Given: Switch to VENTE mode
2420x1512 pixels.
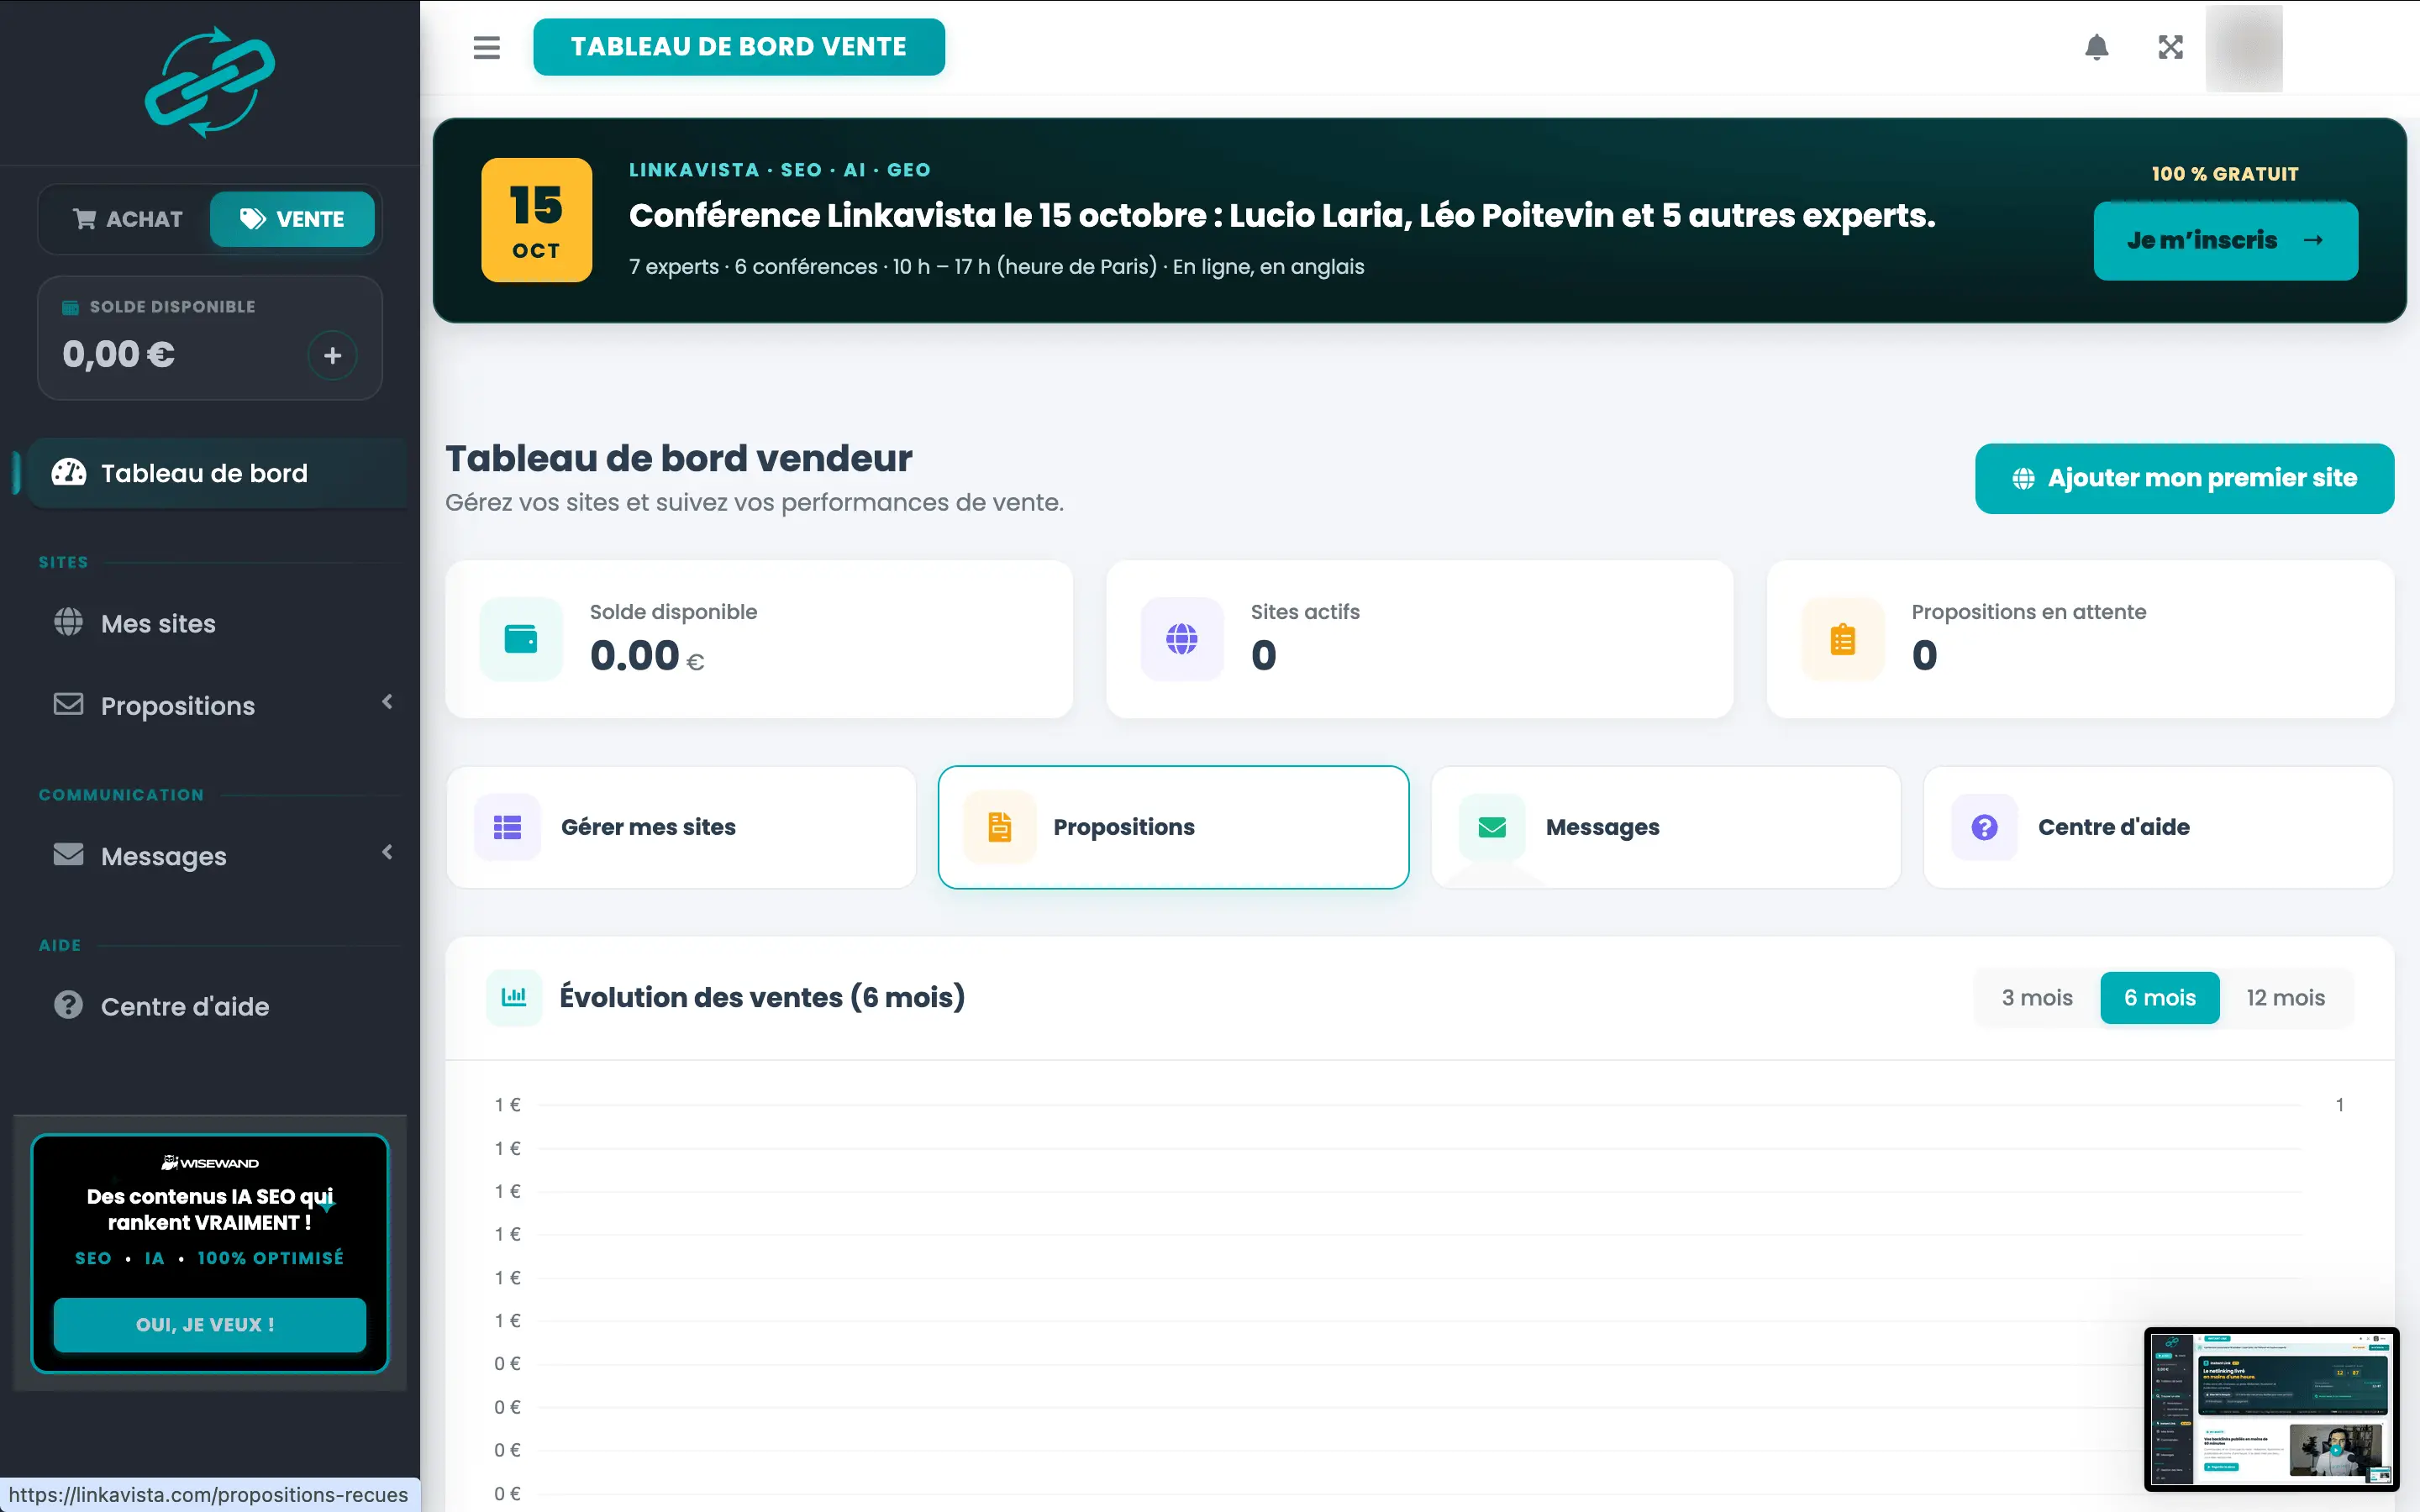Looking at the screenshot, I should click(x=292, y=219).
